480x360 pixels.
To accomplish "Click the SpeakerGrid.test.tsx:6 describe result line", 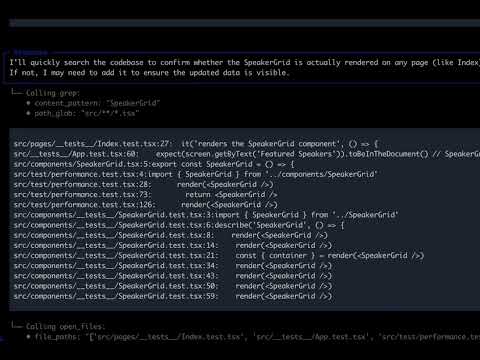I will pyautogui.click(x=179, y=225).
